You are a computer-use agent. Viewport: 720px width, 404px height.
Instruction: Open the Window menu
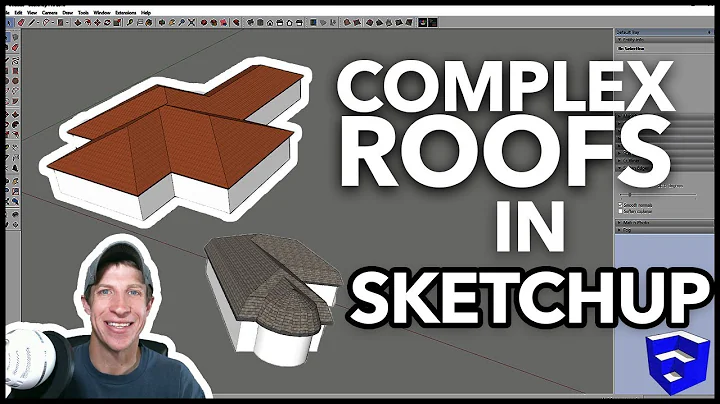(x=102, y=12)
